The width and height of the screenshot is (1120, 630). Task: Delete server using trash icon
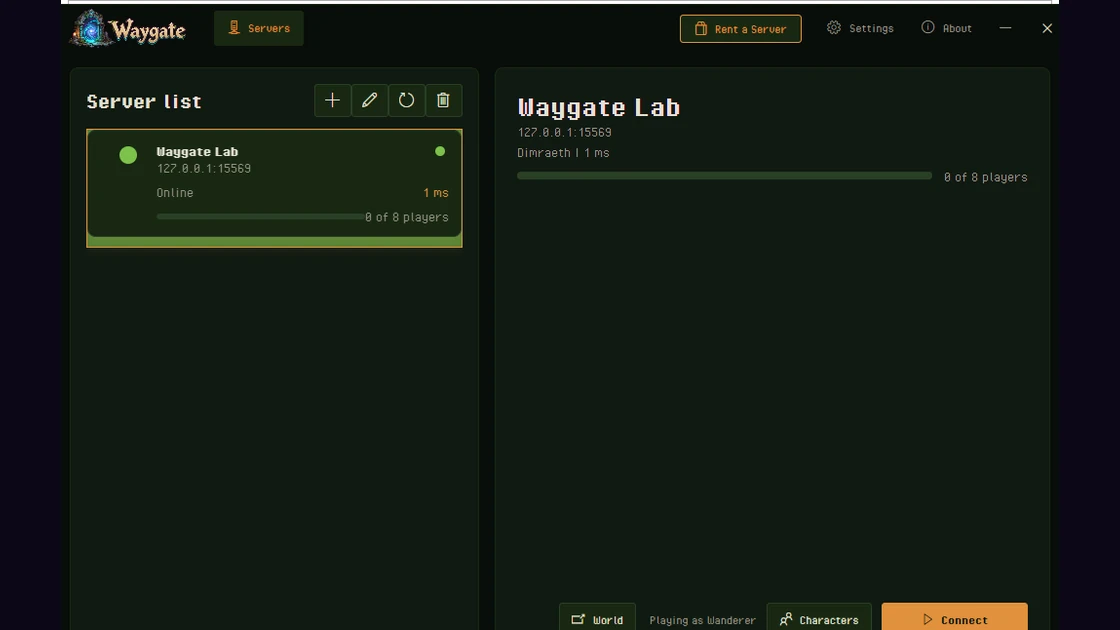pyautogui.click(x=444, y=101)
